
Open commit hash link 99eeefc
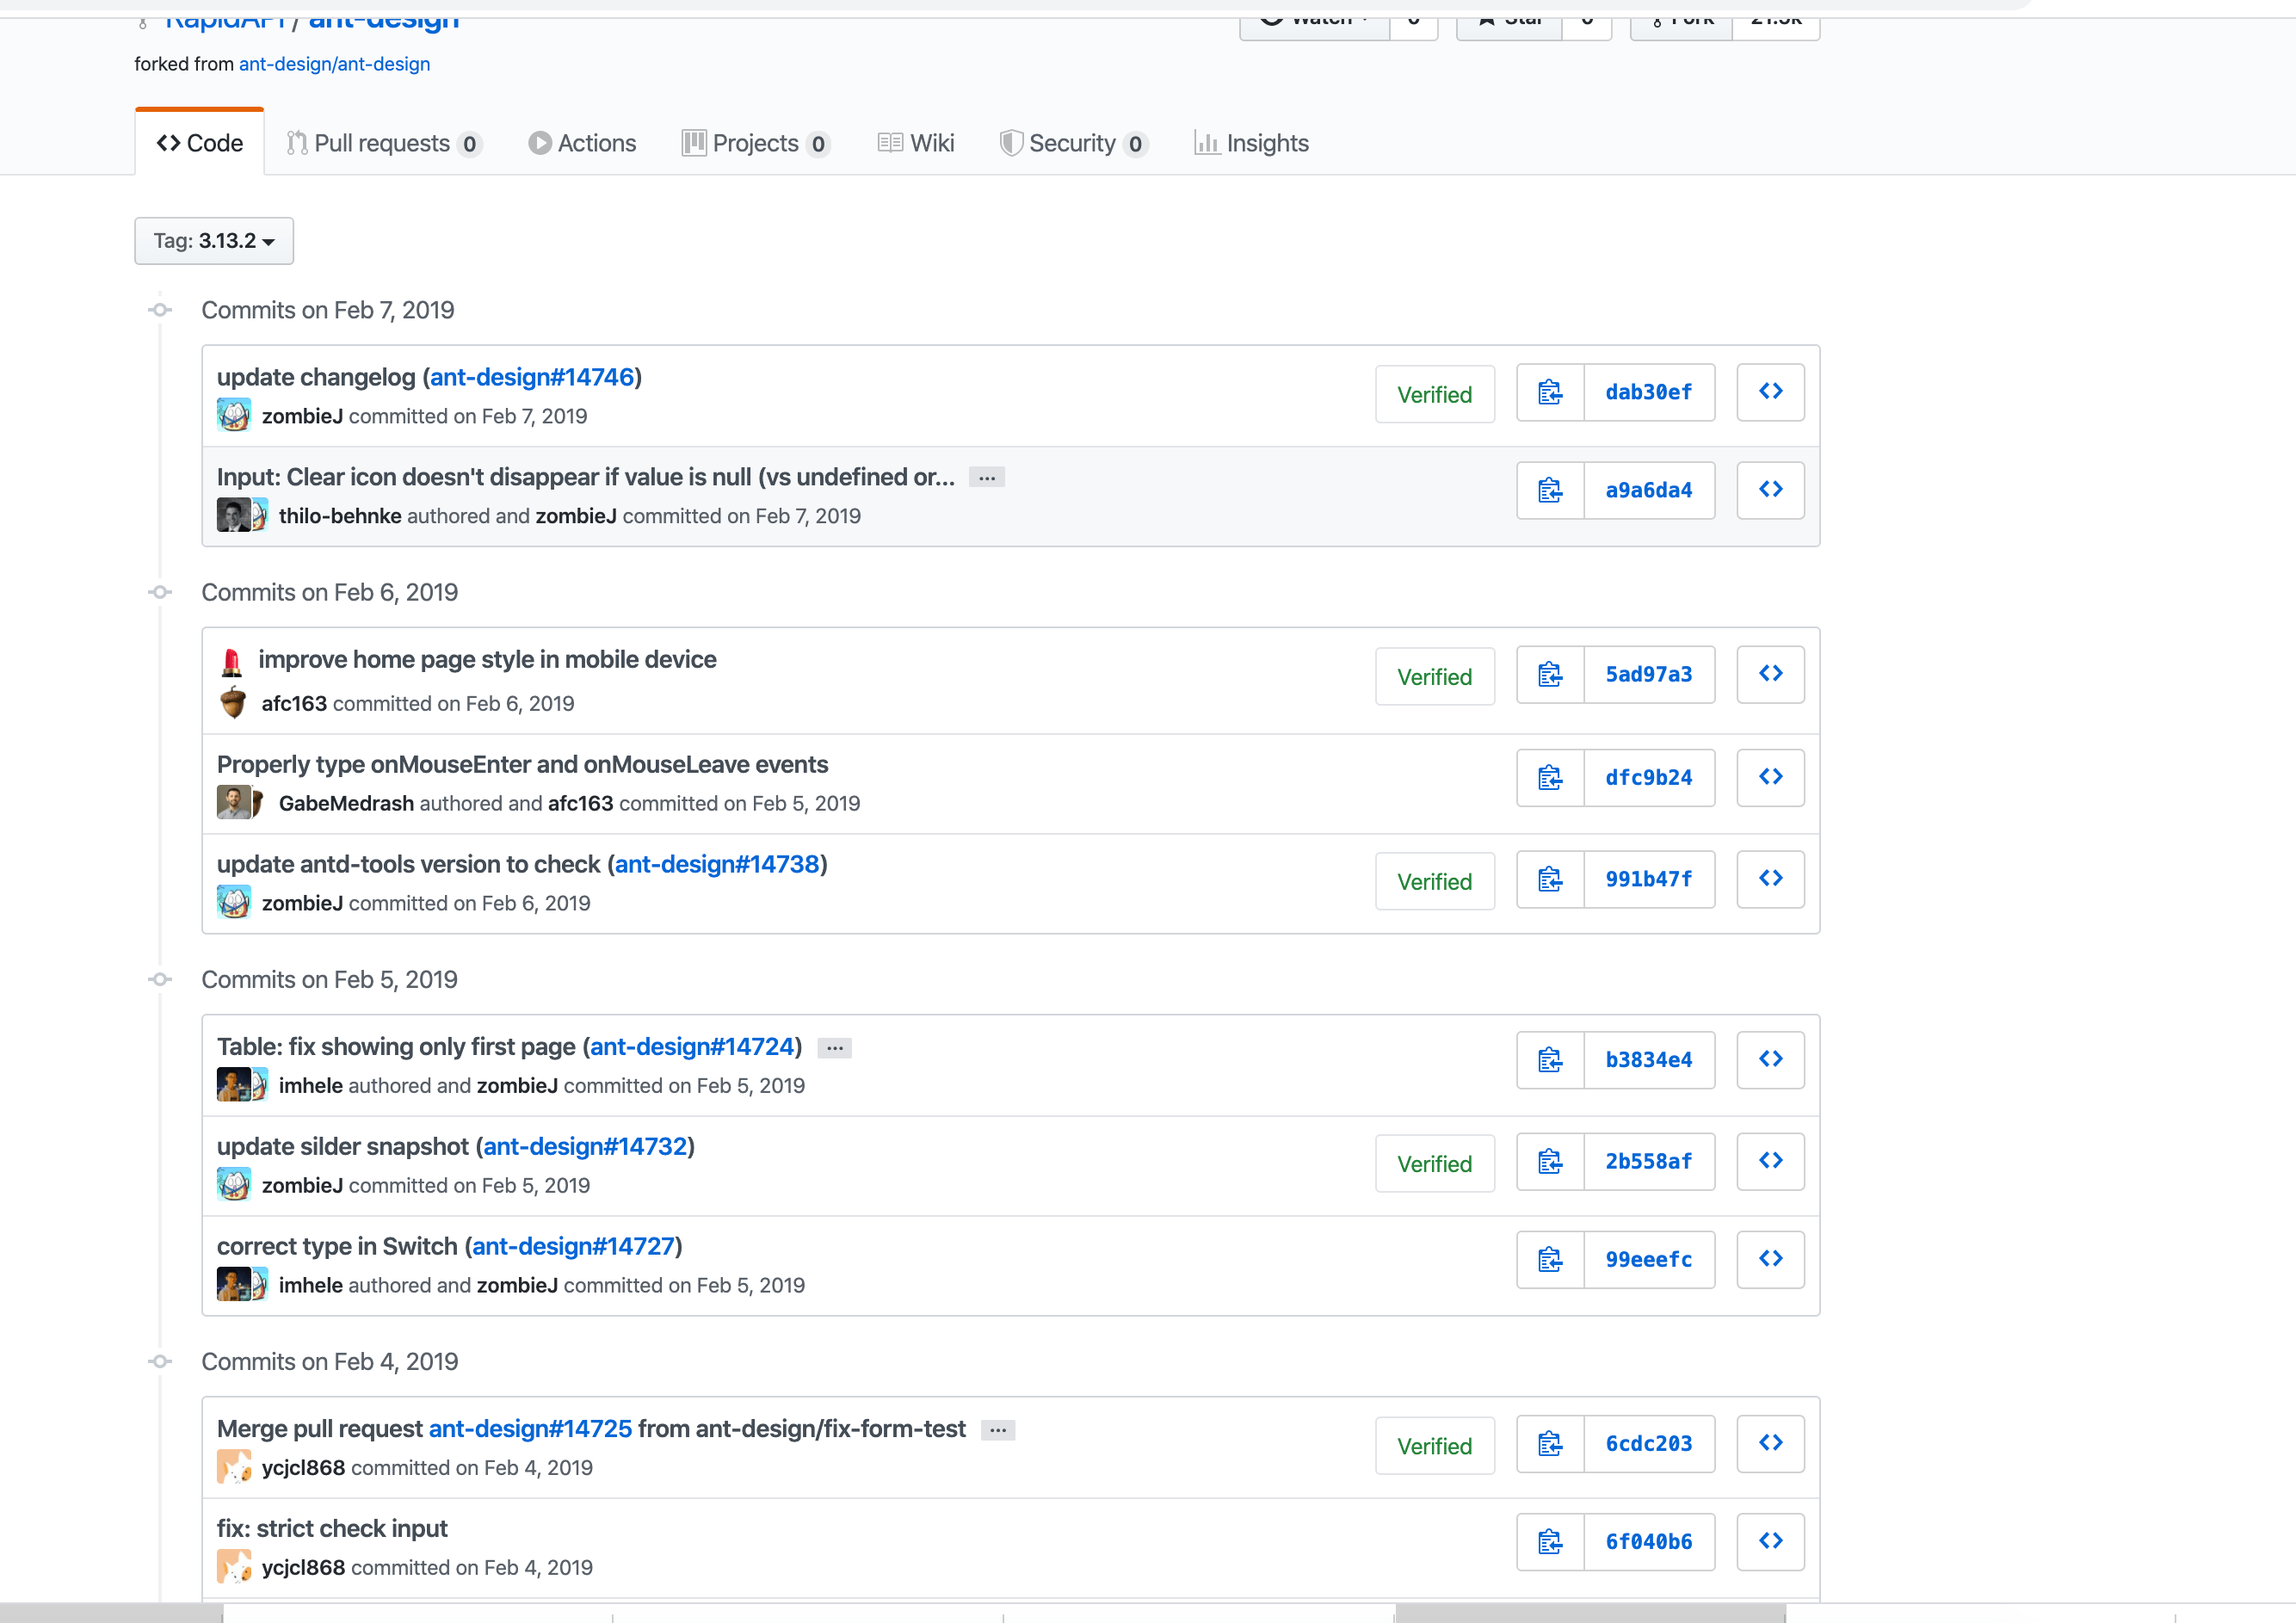[x=1648, y=1260]
